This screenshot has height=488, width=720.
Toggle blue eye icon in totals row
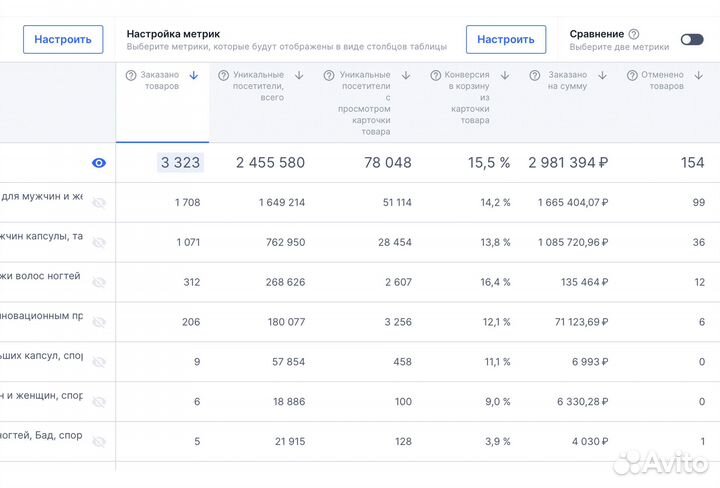tap(99, 163)
